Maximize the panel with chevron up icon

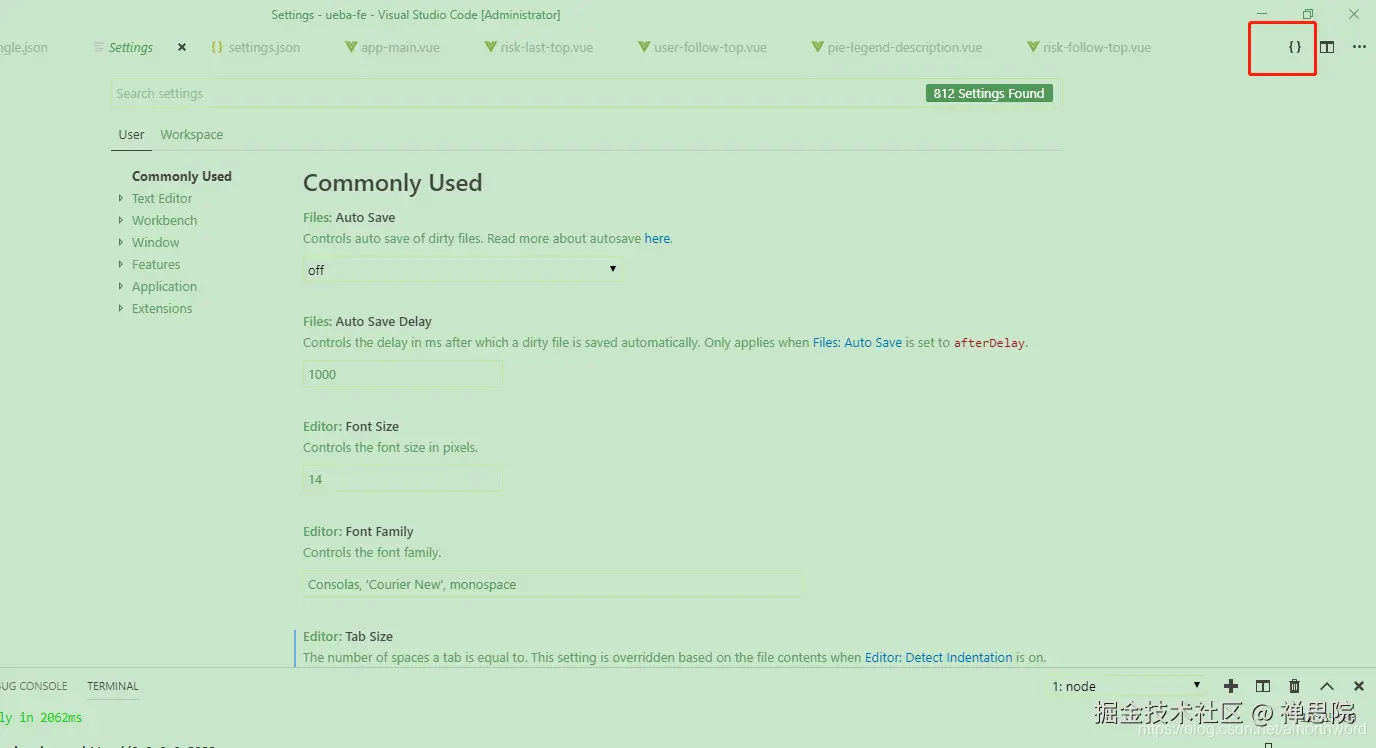pyautogui.click(x=1327, y=686)
